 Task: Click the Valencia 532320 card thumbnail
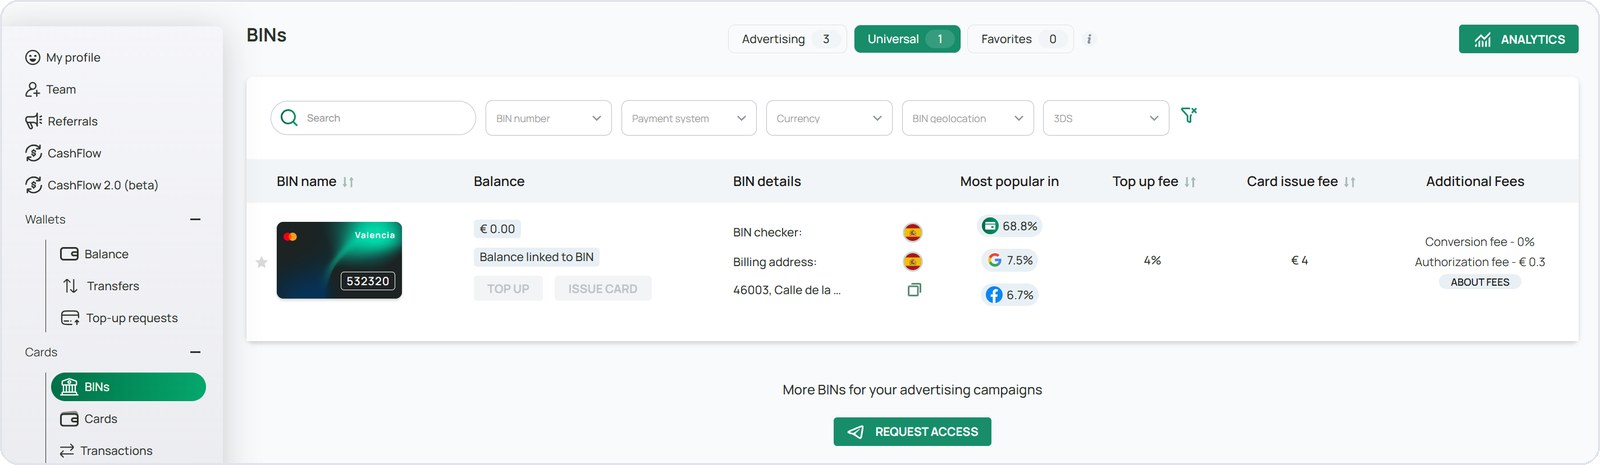[339, 260]
